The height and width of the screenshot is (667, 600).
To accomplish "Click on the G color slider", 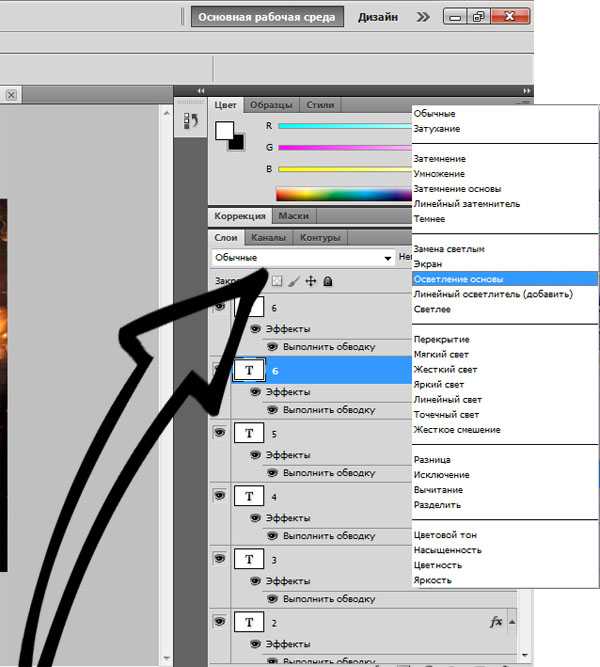I will pyautogui.click(x=345, y=148).
